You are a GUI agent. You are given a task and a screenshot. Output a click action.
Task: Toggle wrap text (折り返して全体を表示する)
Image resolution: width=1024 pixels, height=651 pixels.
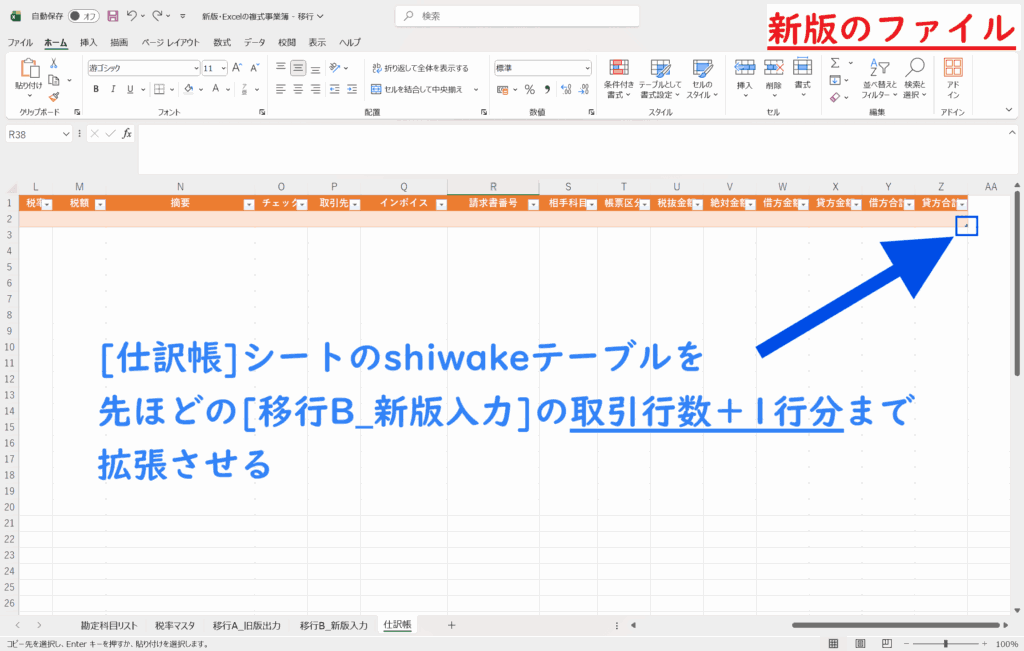coord(418,68)
